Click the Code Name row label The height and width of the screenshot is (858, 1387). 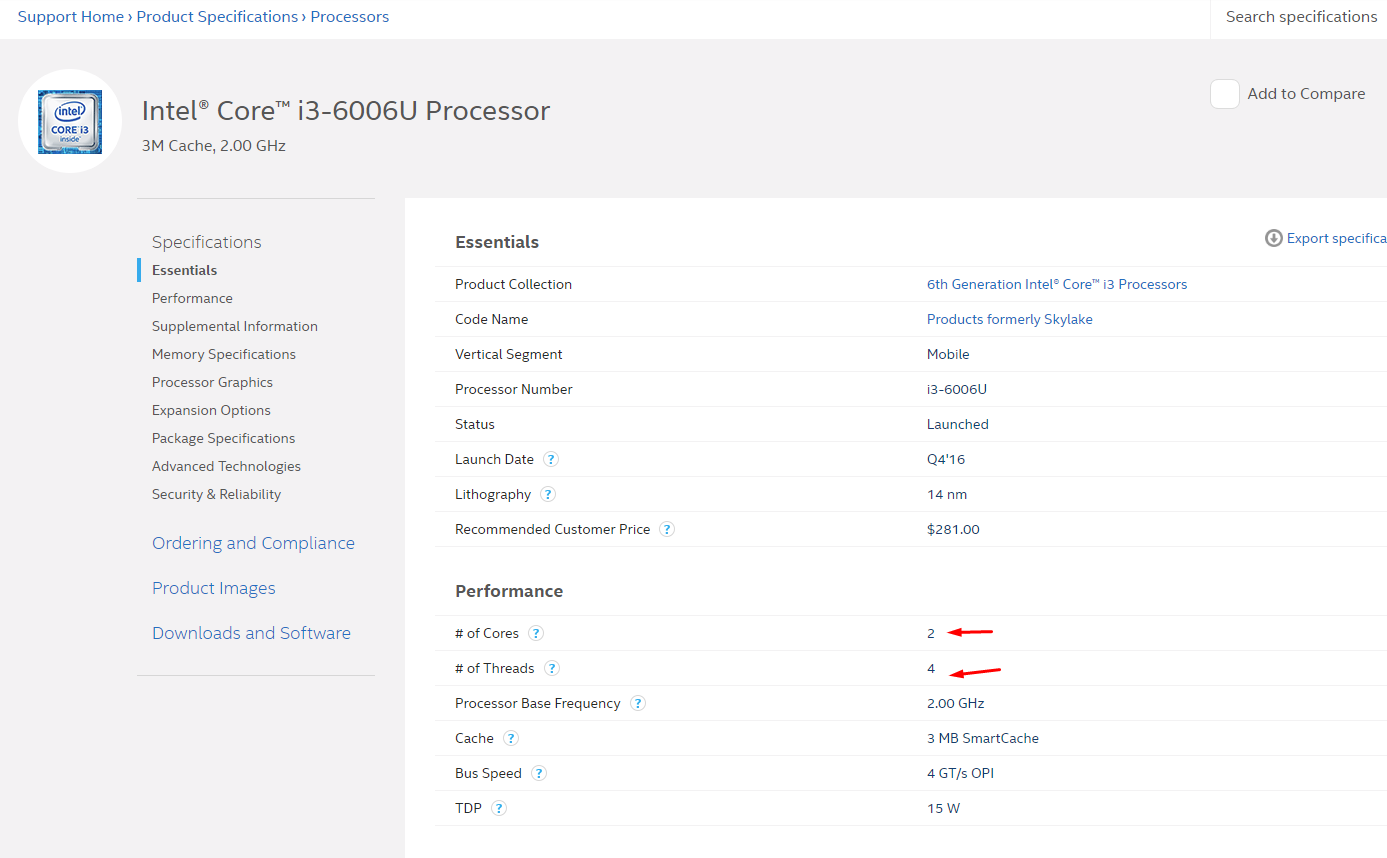(491, 319)
